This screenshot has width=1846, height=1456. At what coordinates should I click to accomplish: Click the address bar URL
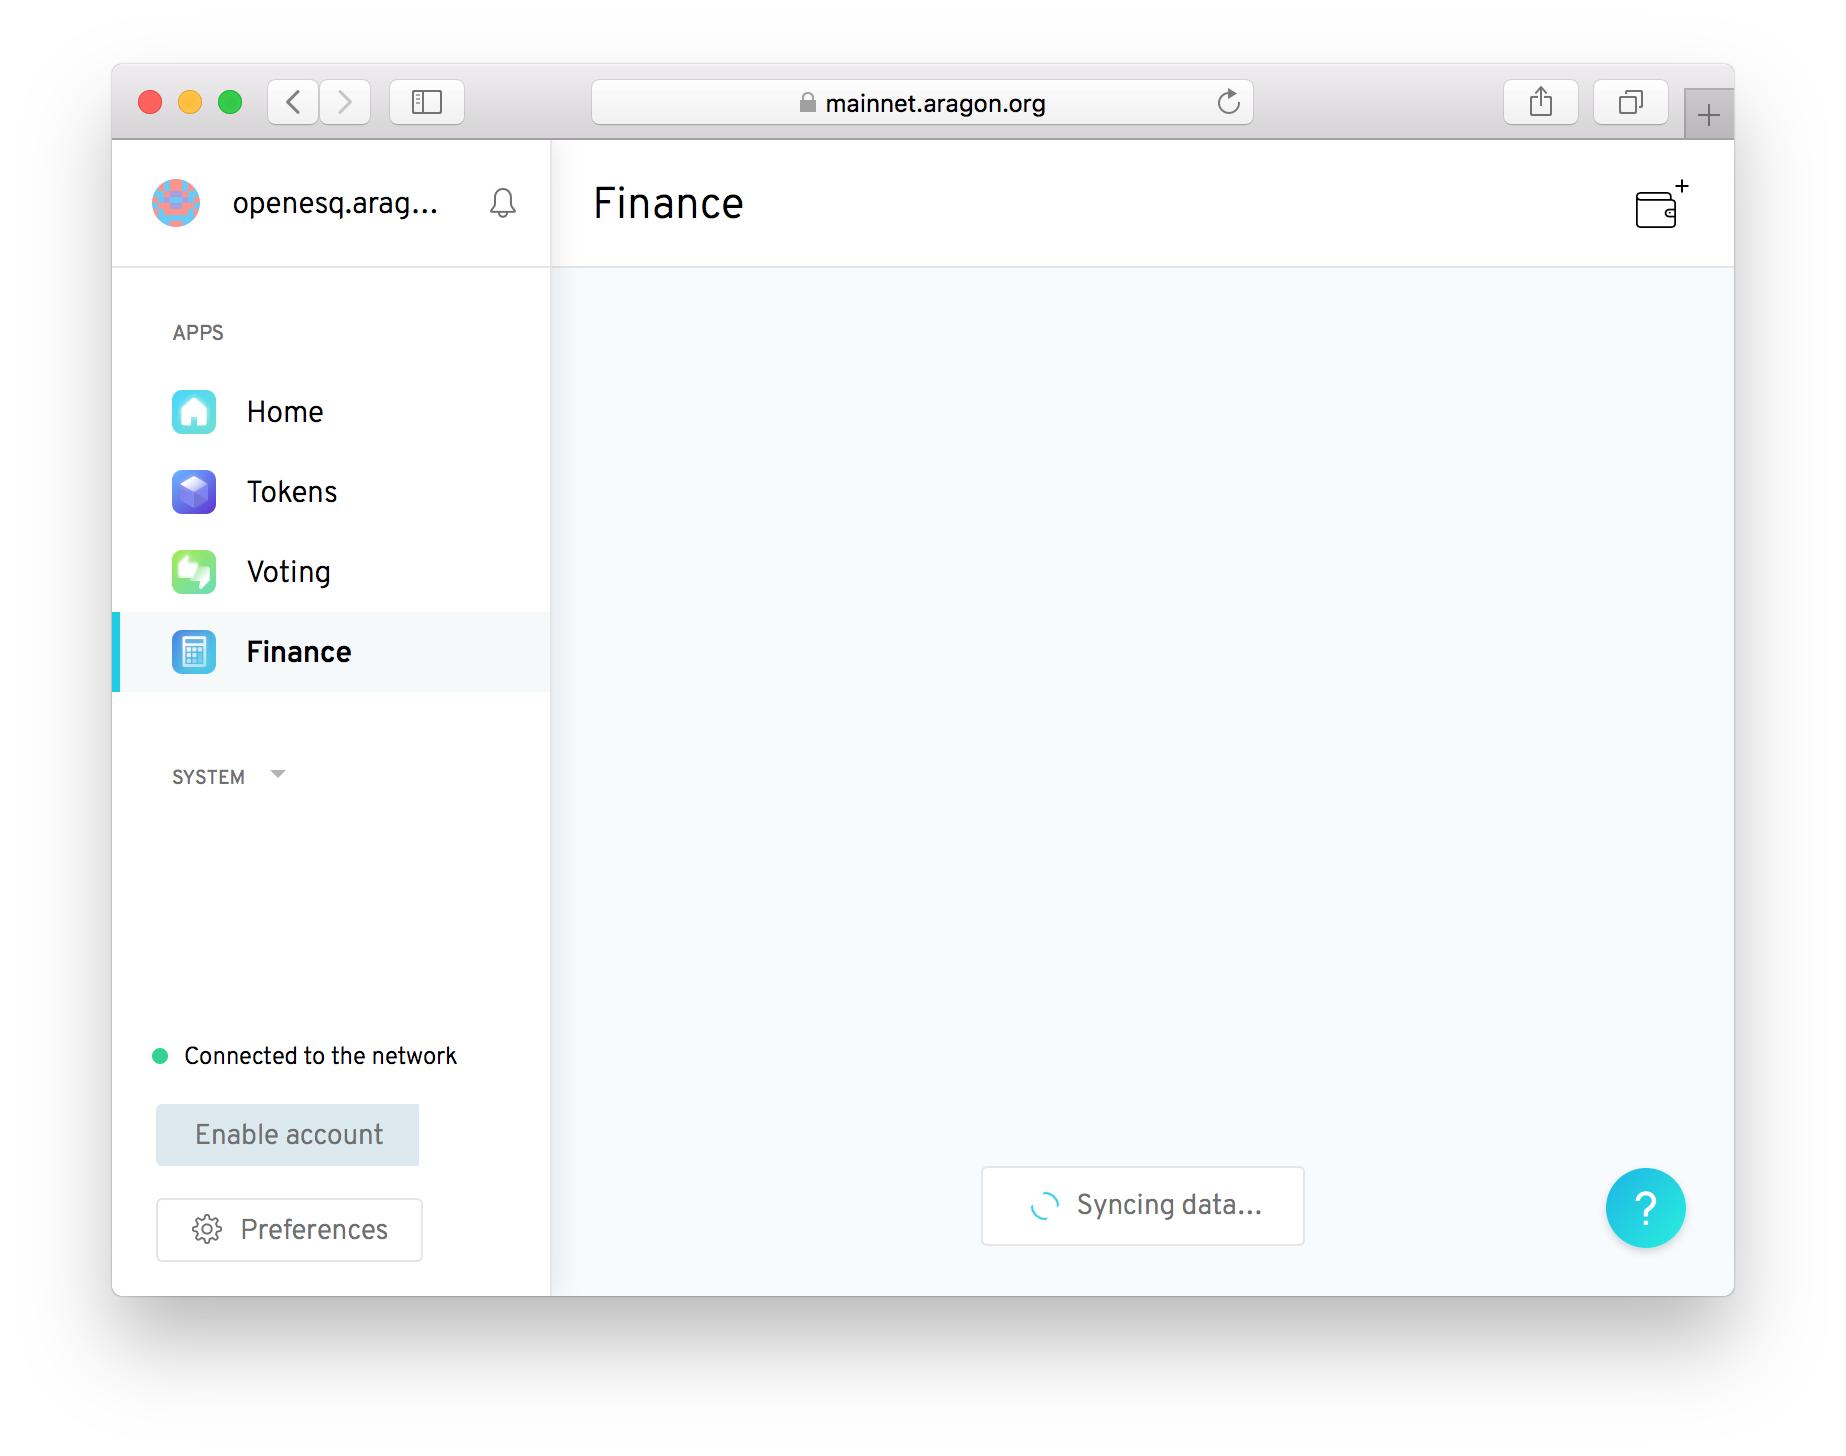pyautogui.click(x=935, y=103)
